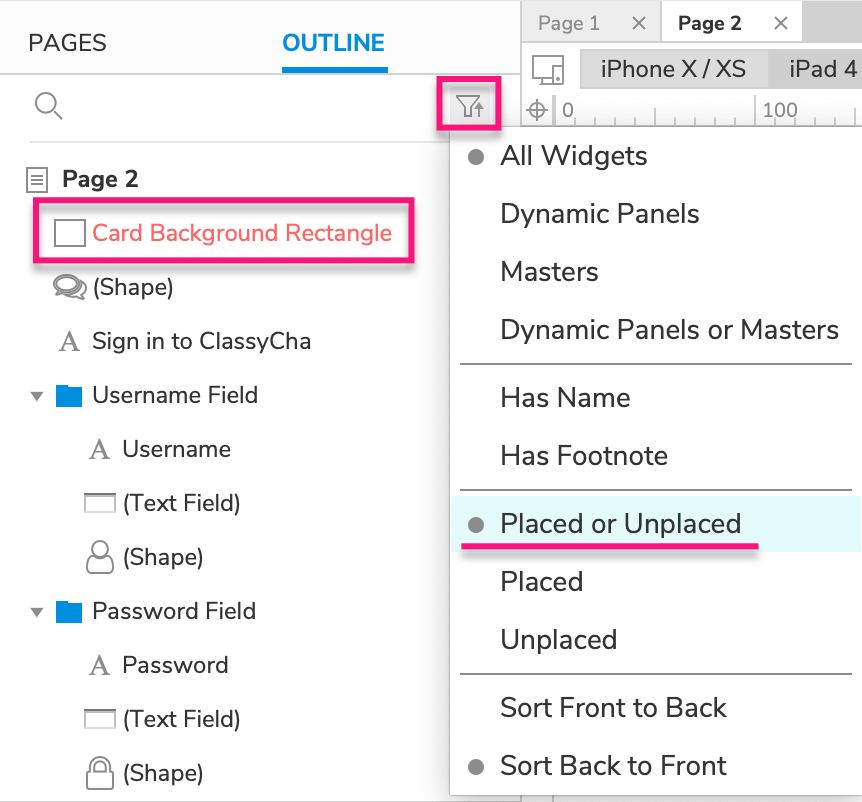The height and width of the screenshot is (802, 862).
Task: Select the iPhone X / XS view
Action: point(672,69)
